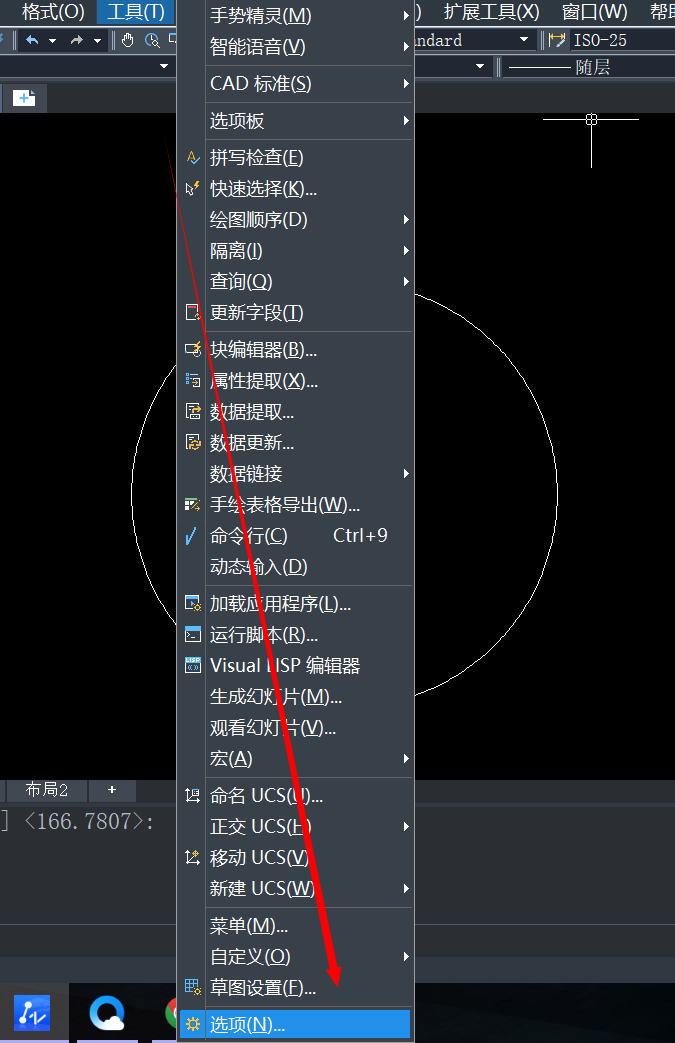Viewport: 675px width, 1043px height.
Task: Switch to the 布局2 layout tab
Action: (47, 790)
